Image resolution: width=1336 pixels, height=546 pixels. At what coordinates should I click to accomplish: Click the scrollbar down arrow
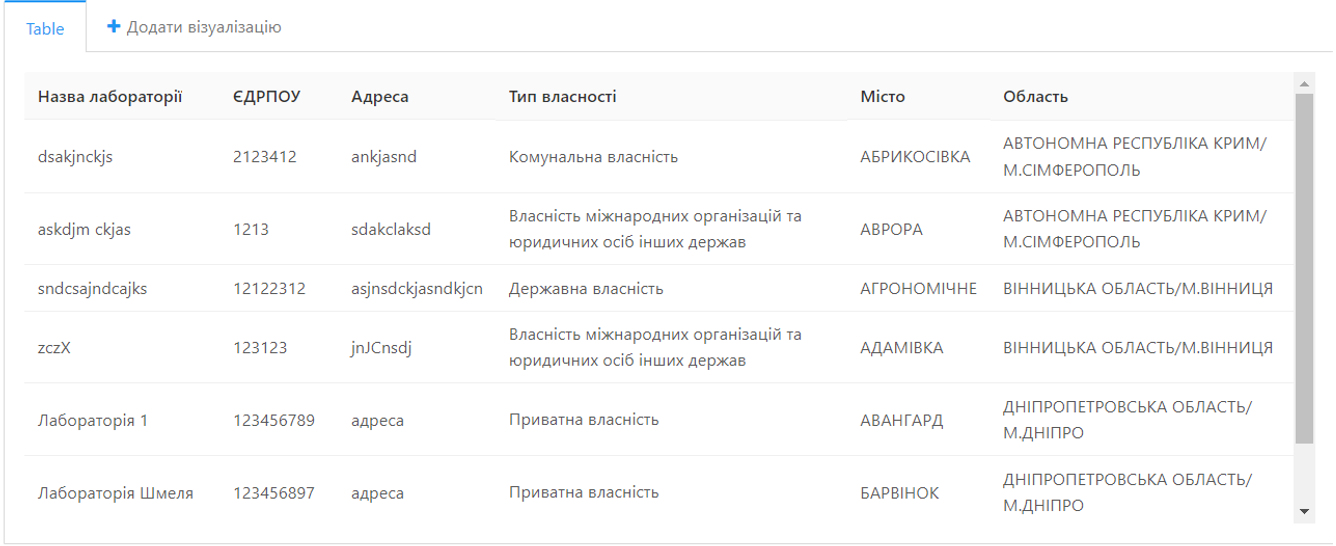coord(1304,511)
